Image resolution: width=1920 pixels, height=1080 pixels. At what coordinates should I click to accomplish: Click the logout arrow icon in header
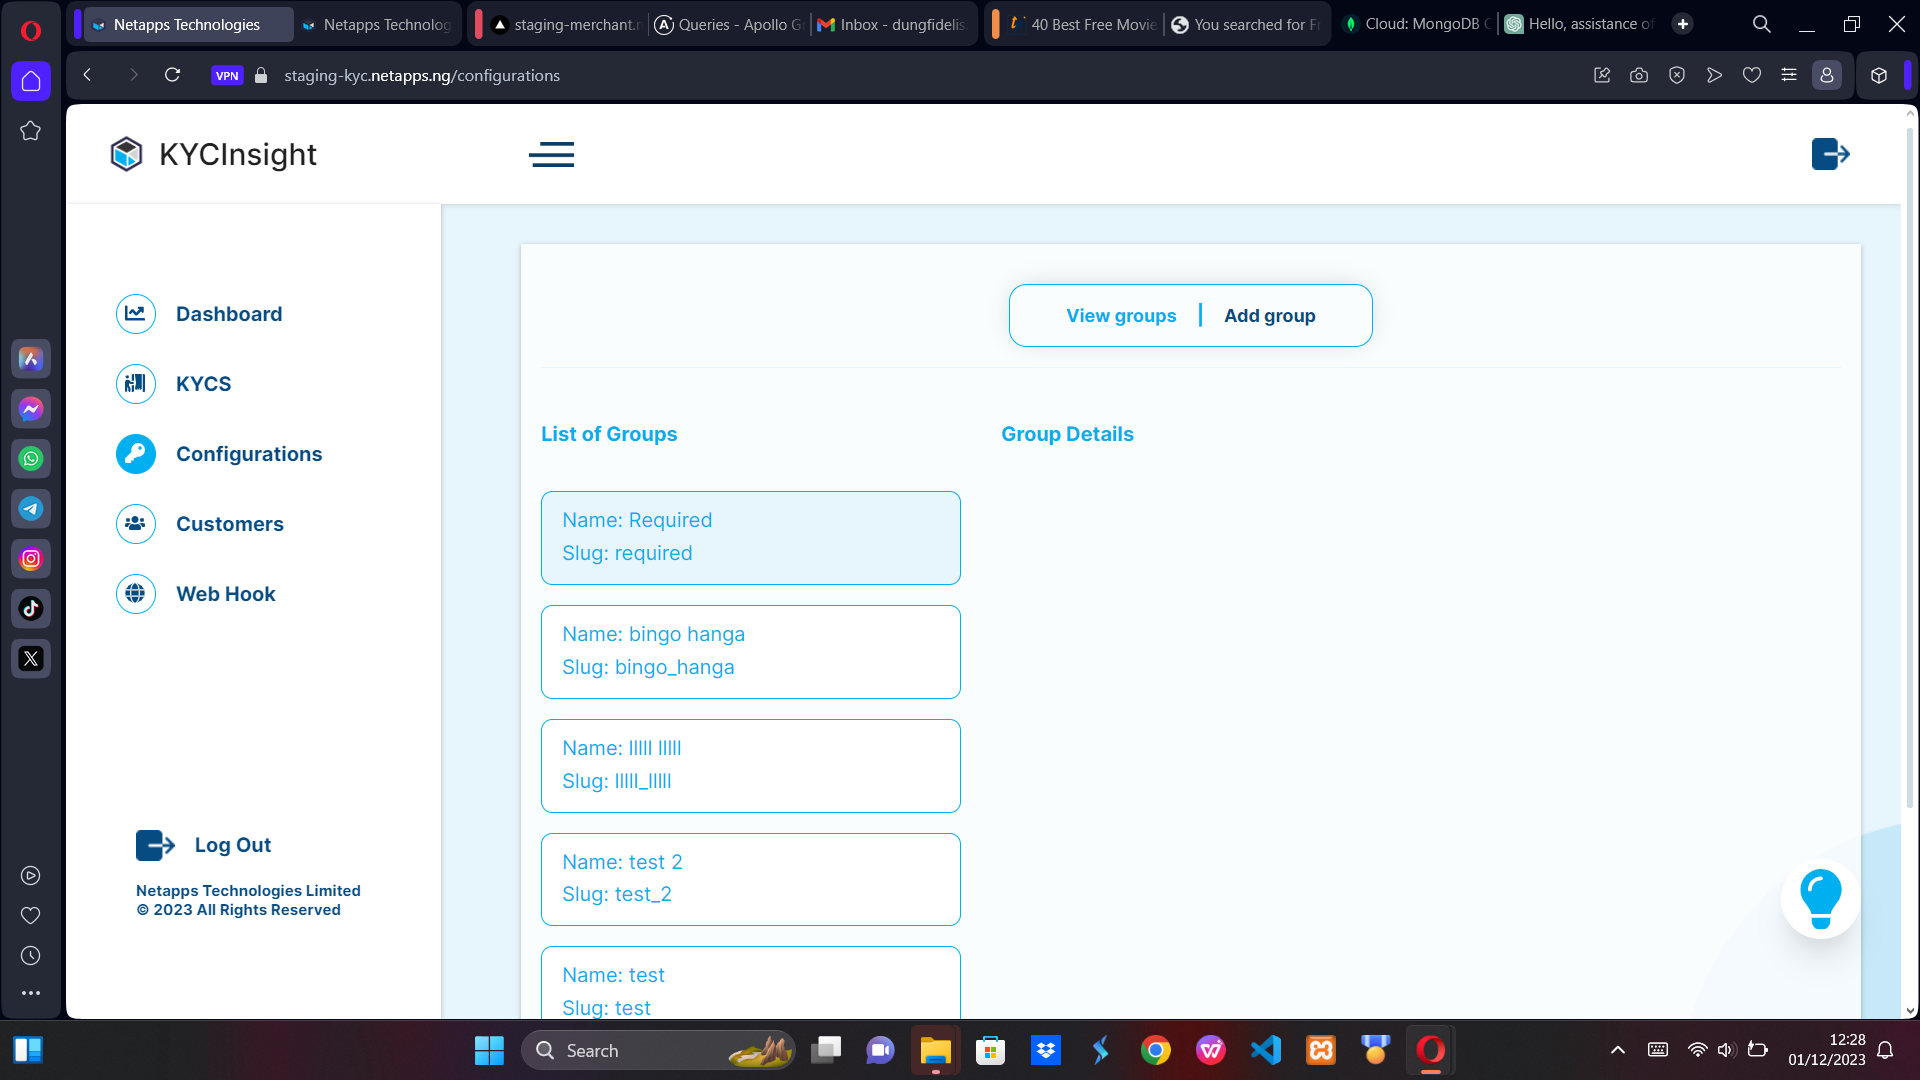[1830, 154]
